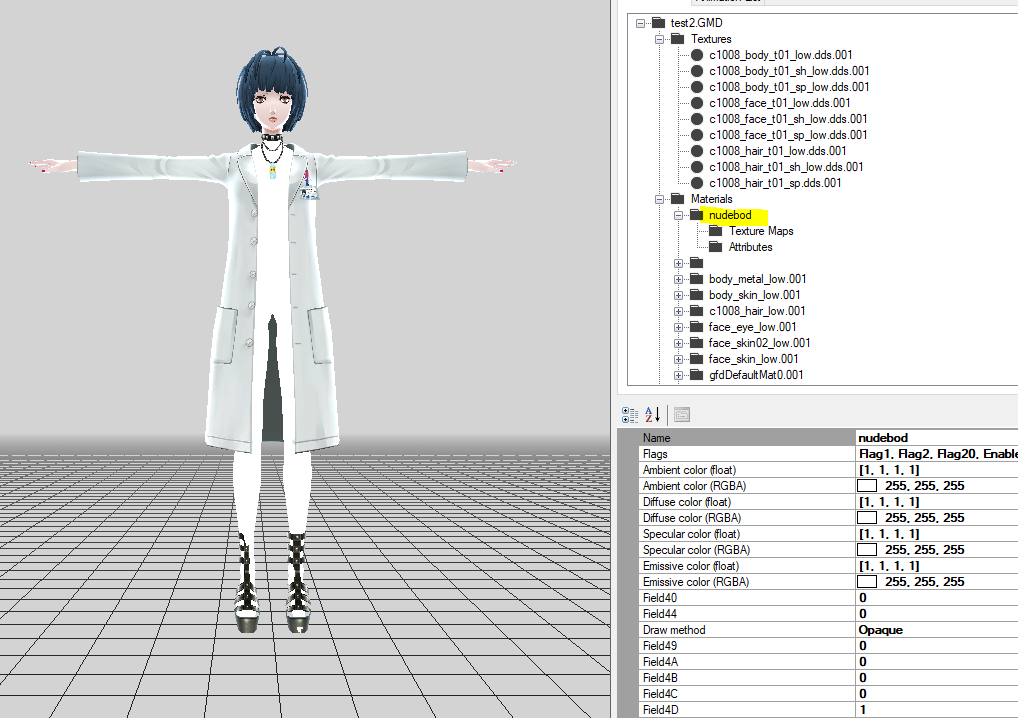Click the test2.GMD folder icon
This screenshot has width=1018, height=718.
point(658,23)
